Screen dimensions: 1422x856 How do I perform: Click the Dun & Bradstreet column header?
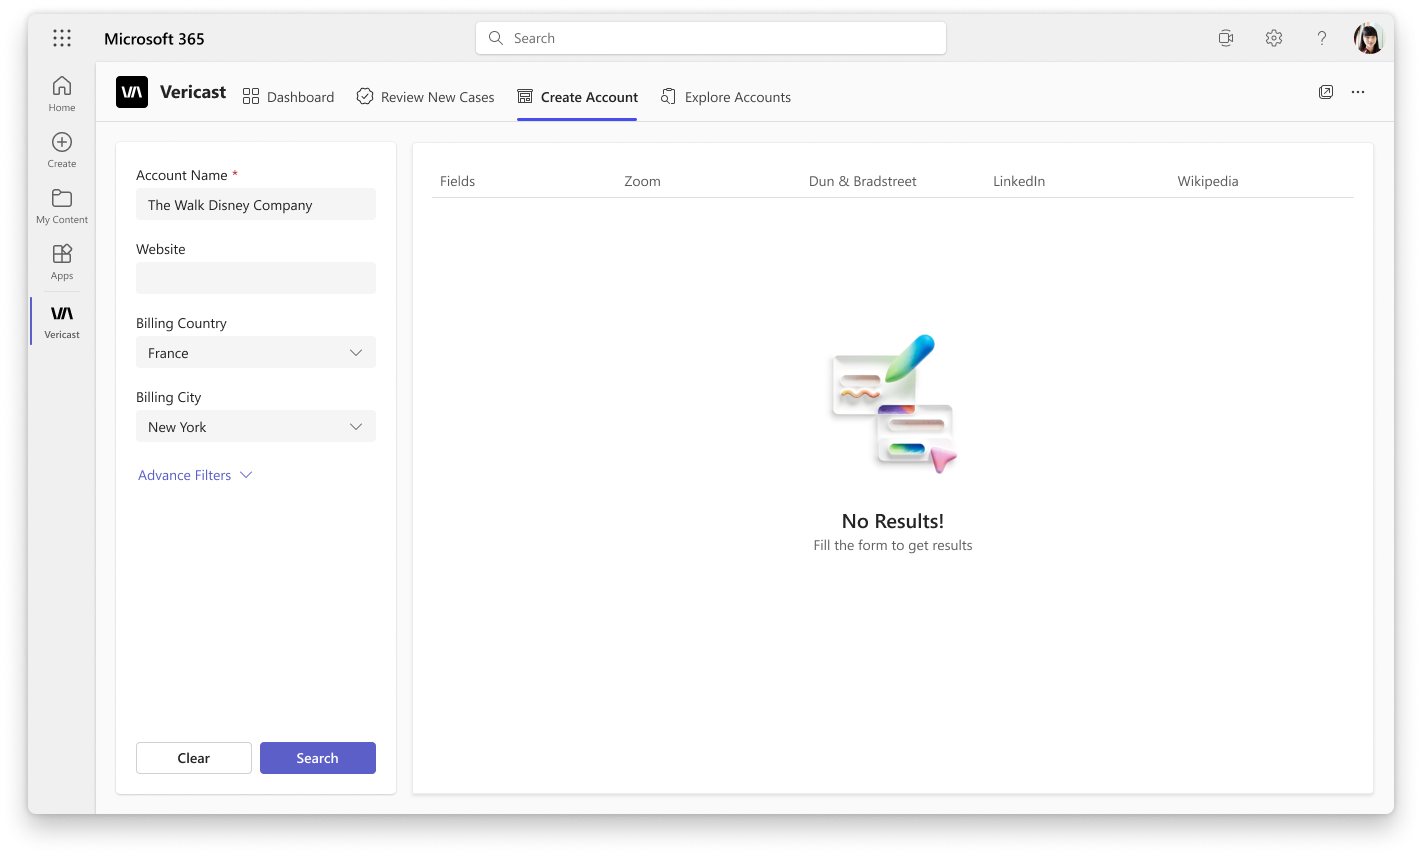pyautogui.click(x=863, y=181)
